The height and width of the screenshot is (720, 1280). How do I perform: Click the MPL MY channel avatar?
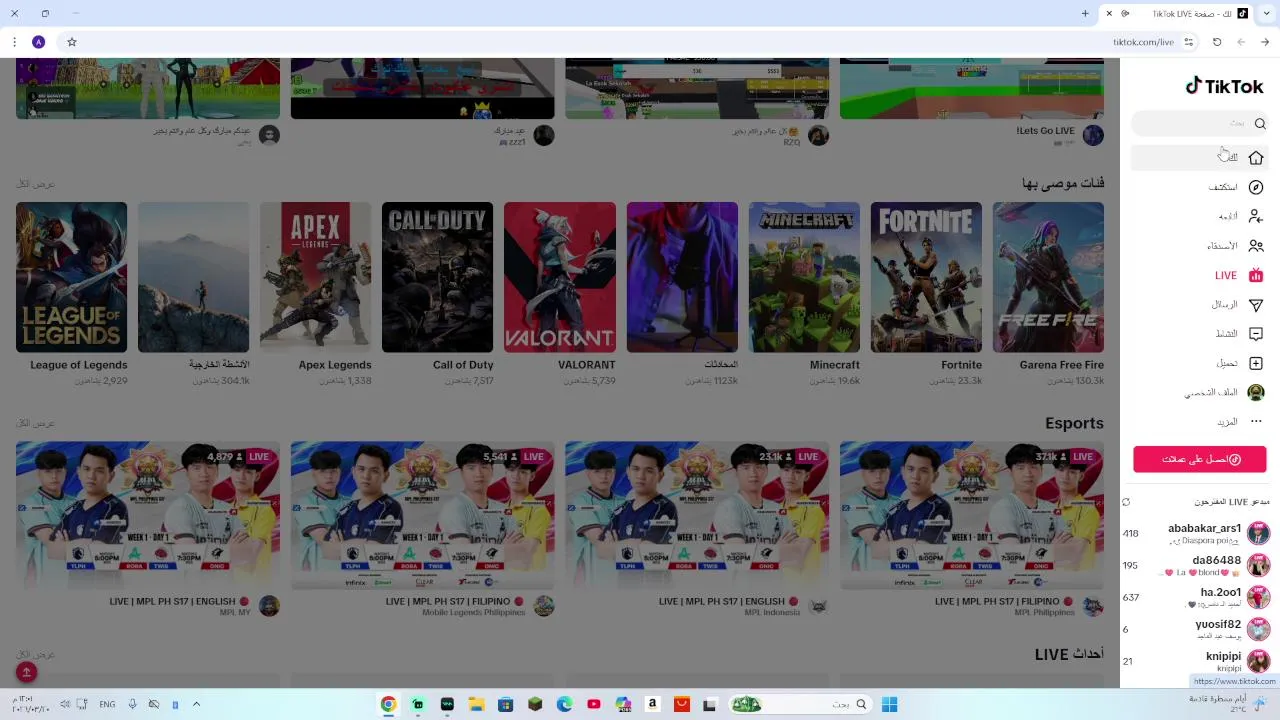click(x=269, y=606)
